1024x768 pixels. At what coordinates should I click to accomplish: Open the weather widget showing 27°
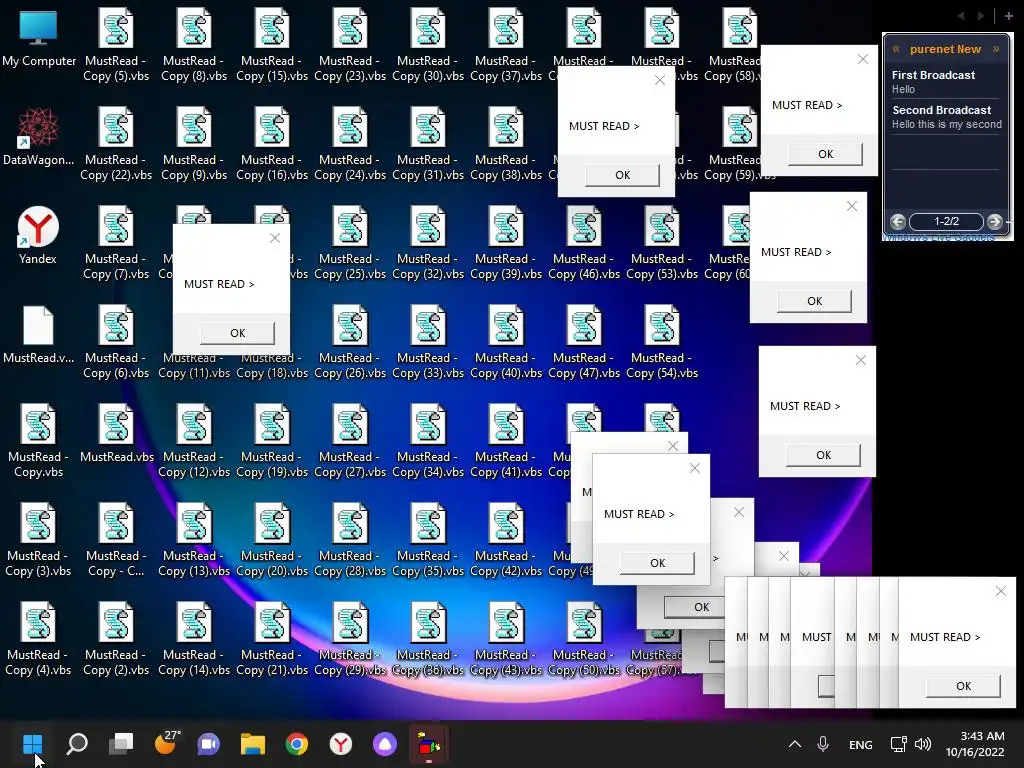pos(167,743)
